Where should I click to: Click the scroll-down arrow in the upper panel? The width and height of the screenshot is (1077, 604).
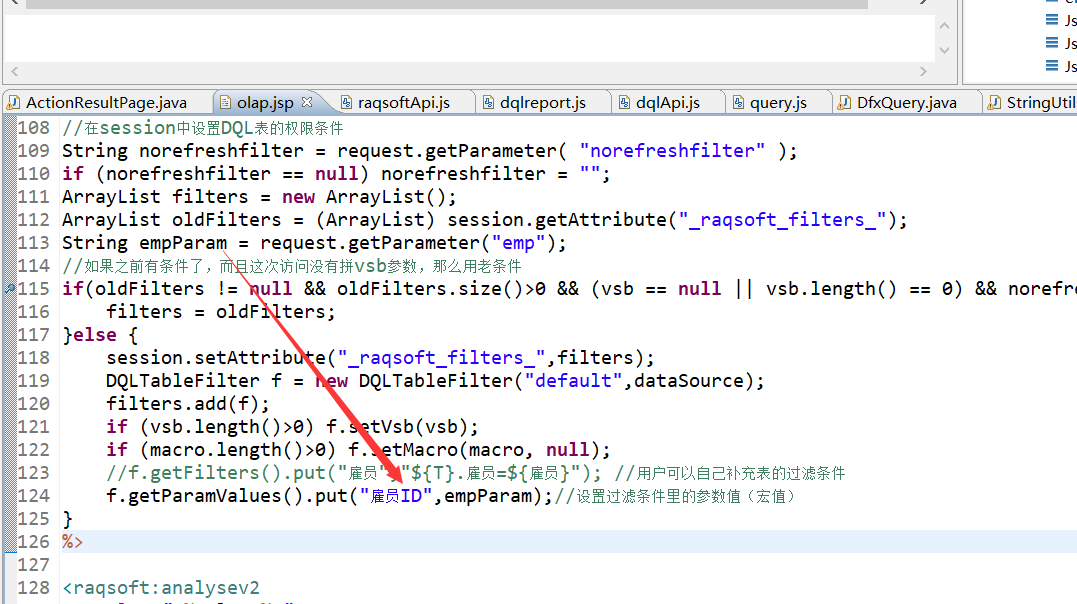coord(944,50)
